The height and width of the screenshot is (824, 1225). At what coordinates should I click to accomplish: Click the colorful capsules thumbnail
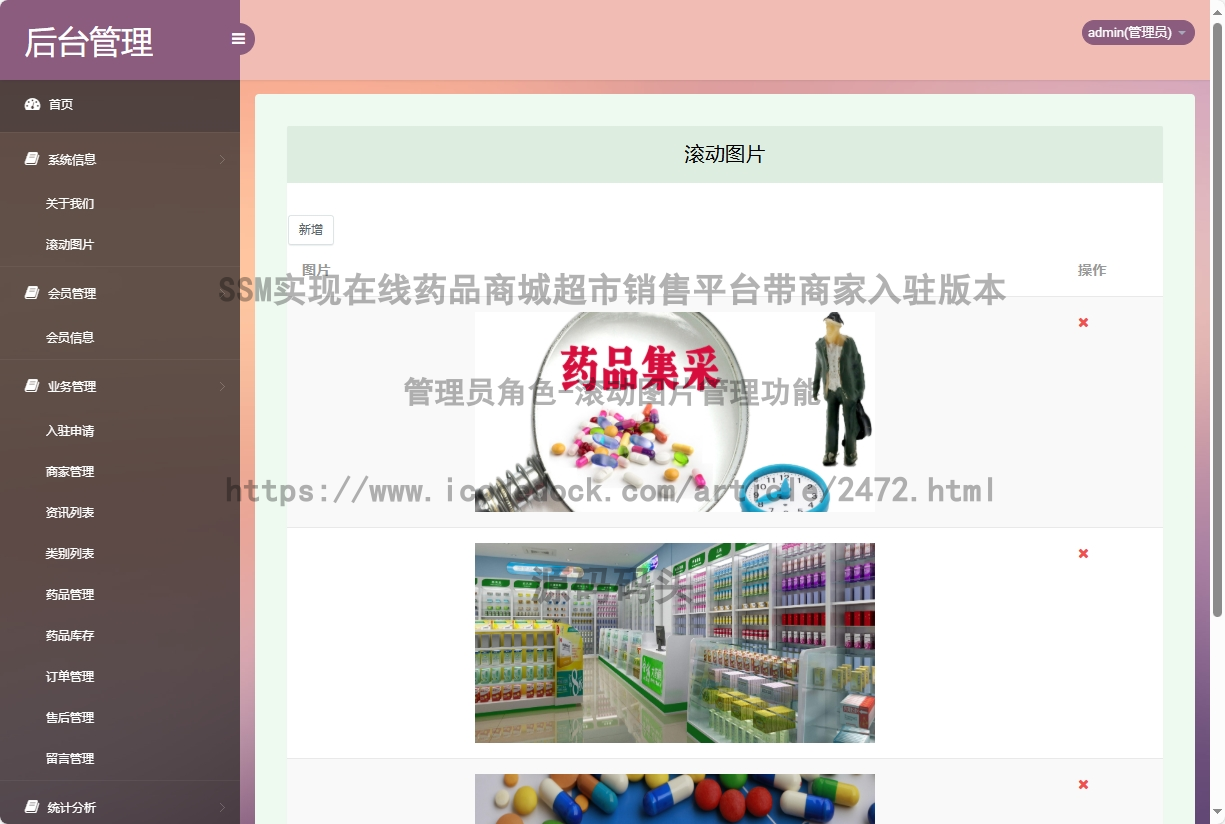coord(675,799)
